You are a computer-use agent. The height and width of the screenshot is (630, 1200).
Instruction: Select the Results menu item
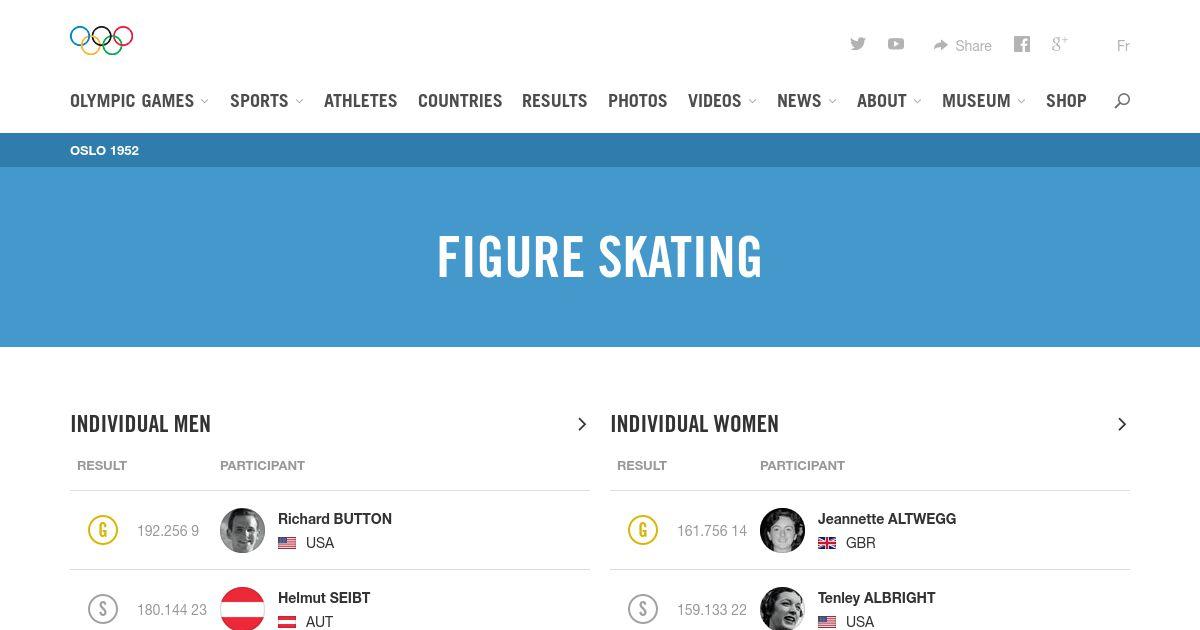coord(554,101)
